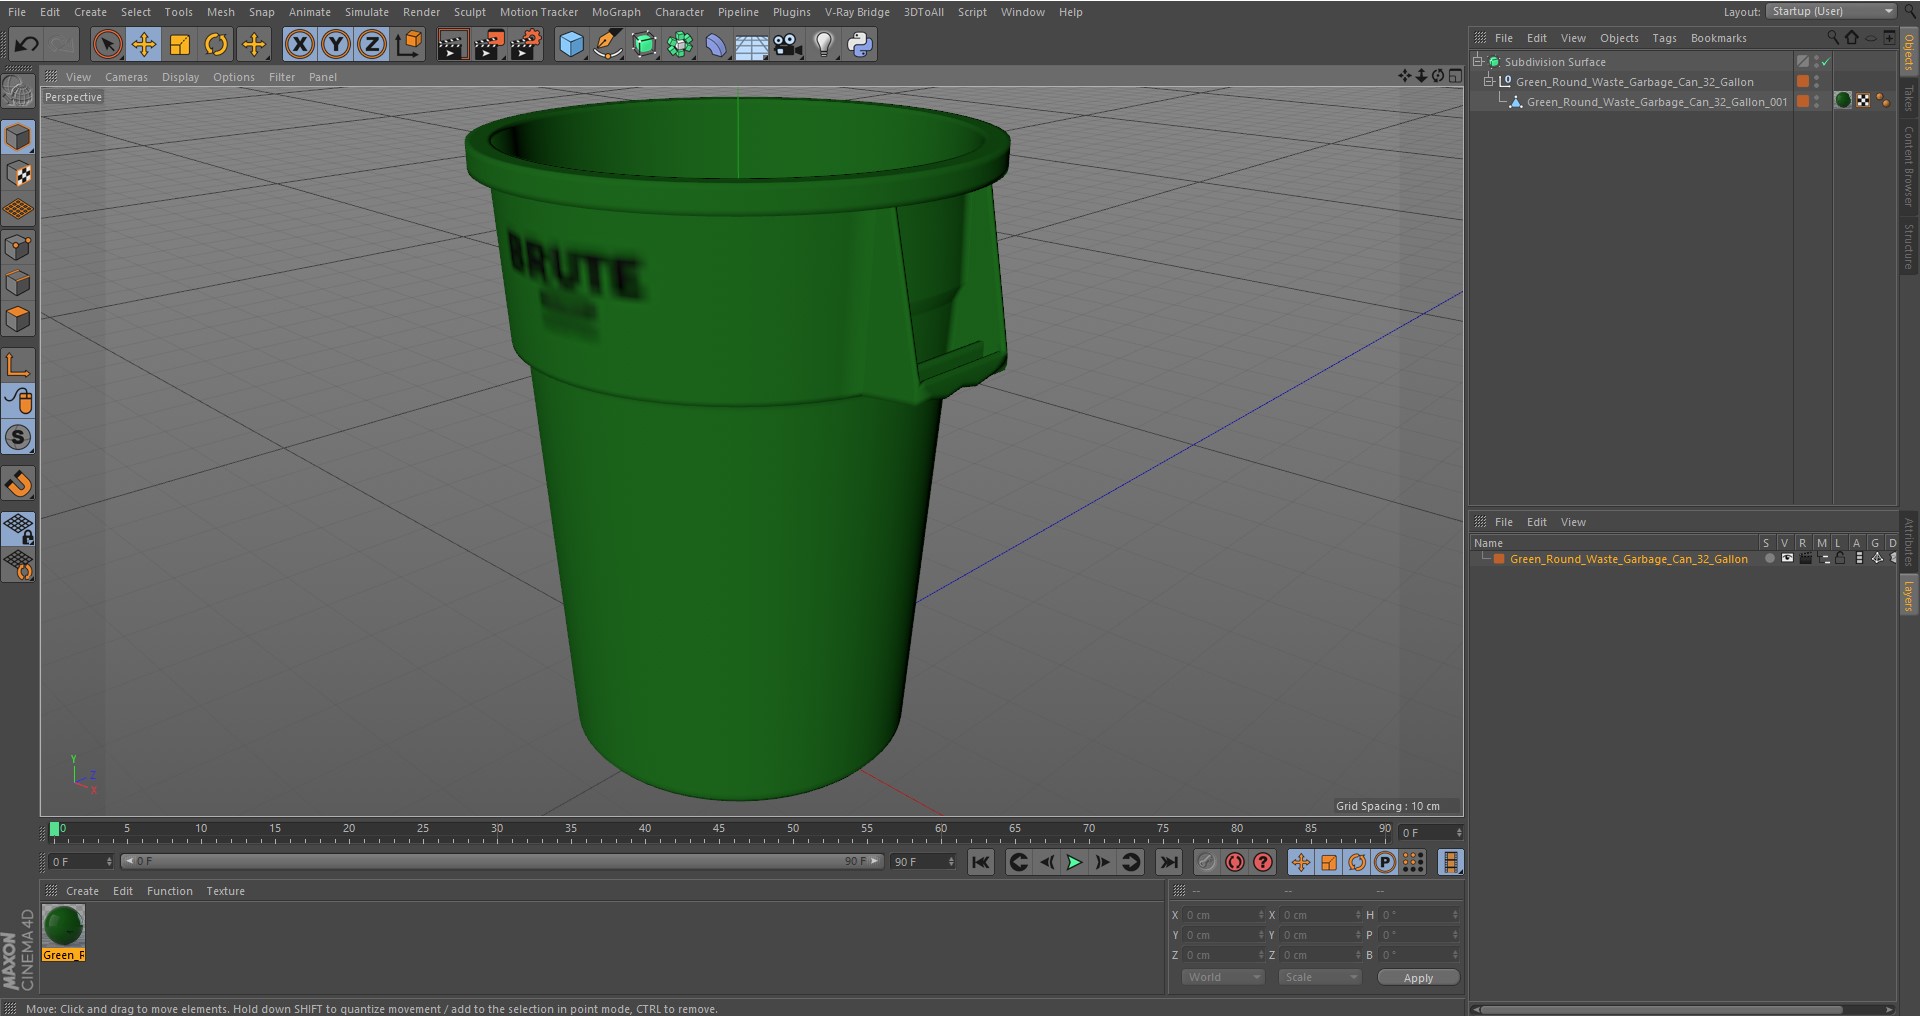The width and height of the screenshot is (1920, 1016).
Task: Select the Live Selection tool
Action: (107, 44)
